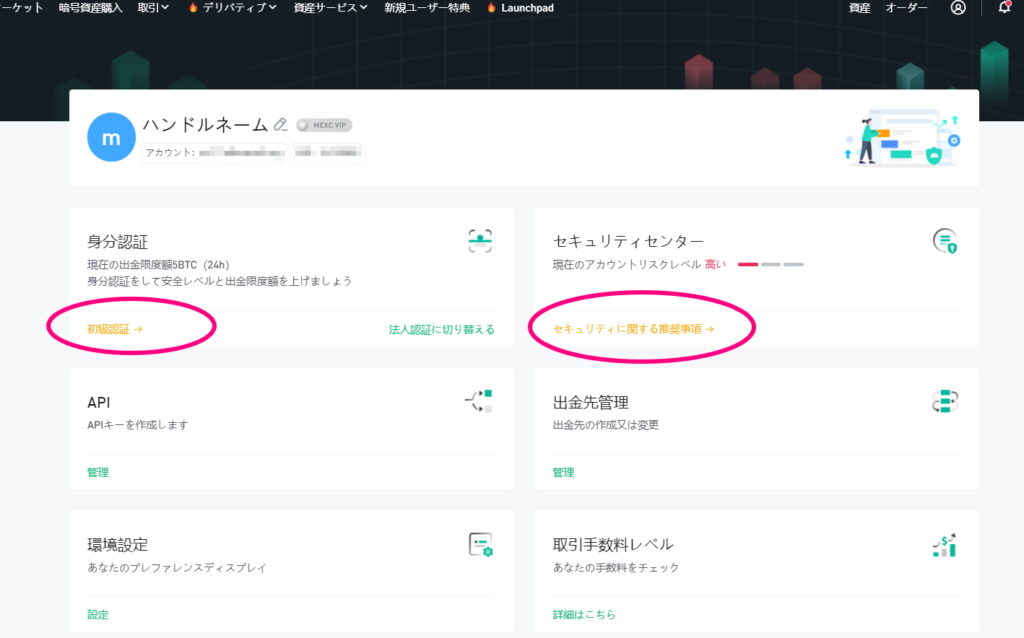Click the account risk level indicator bar
This screenshot has height=638, width=1024.
pyautogui.click(x=770, y=264)
